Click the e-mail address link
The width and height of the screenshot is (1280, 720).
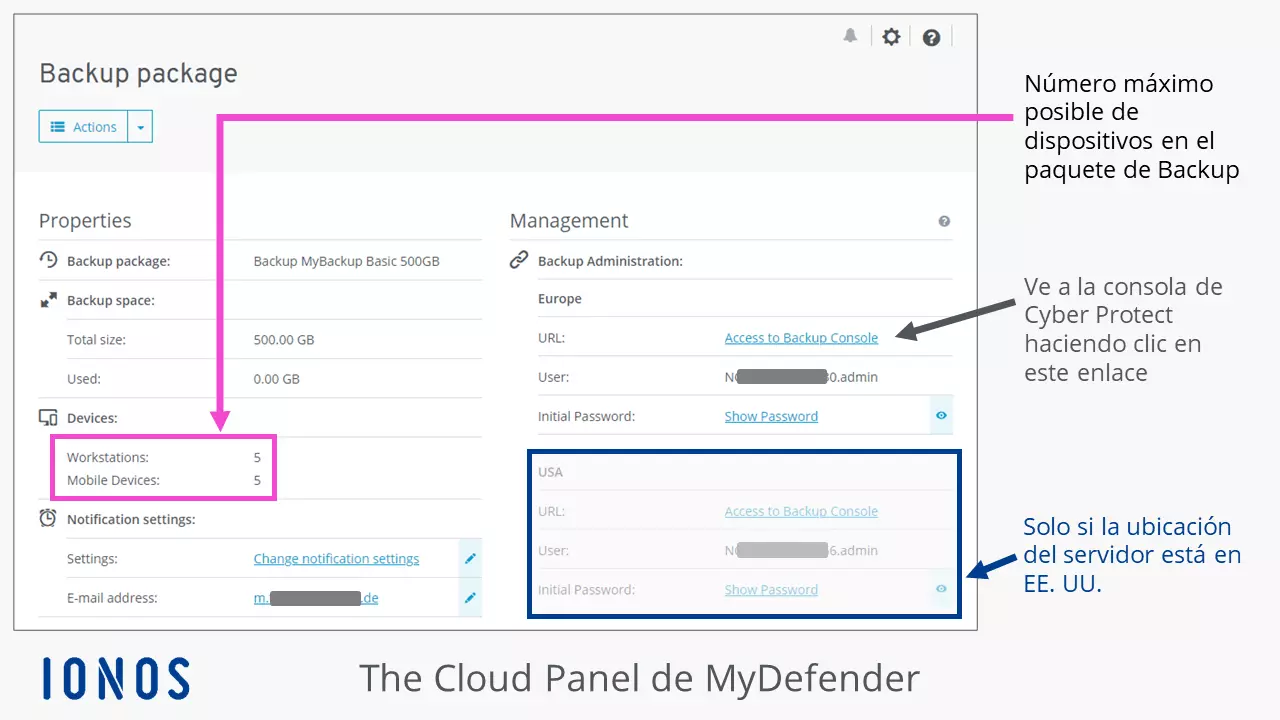316,598
